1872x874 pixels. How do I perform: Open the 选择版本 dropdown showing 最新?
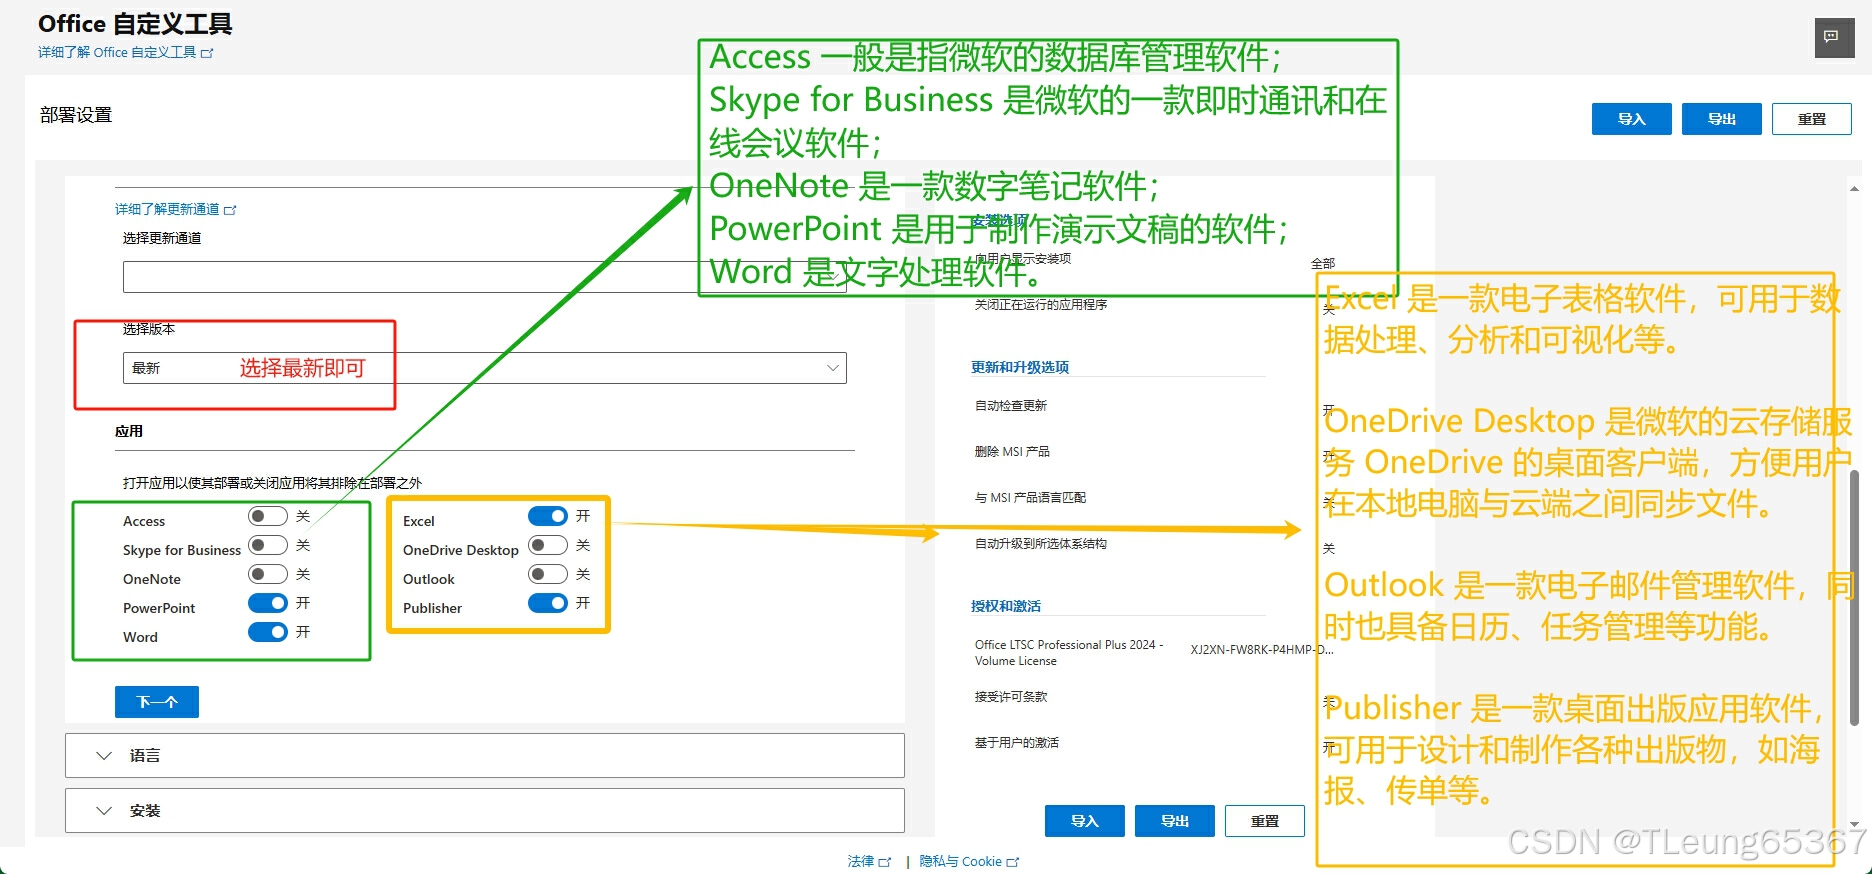click(x=485, y=368)
